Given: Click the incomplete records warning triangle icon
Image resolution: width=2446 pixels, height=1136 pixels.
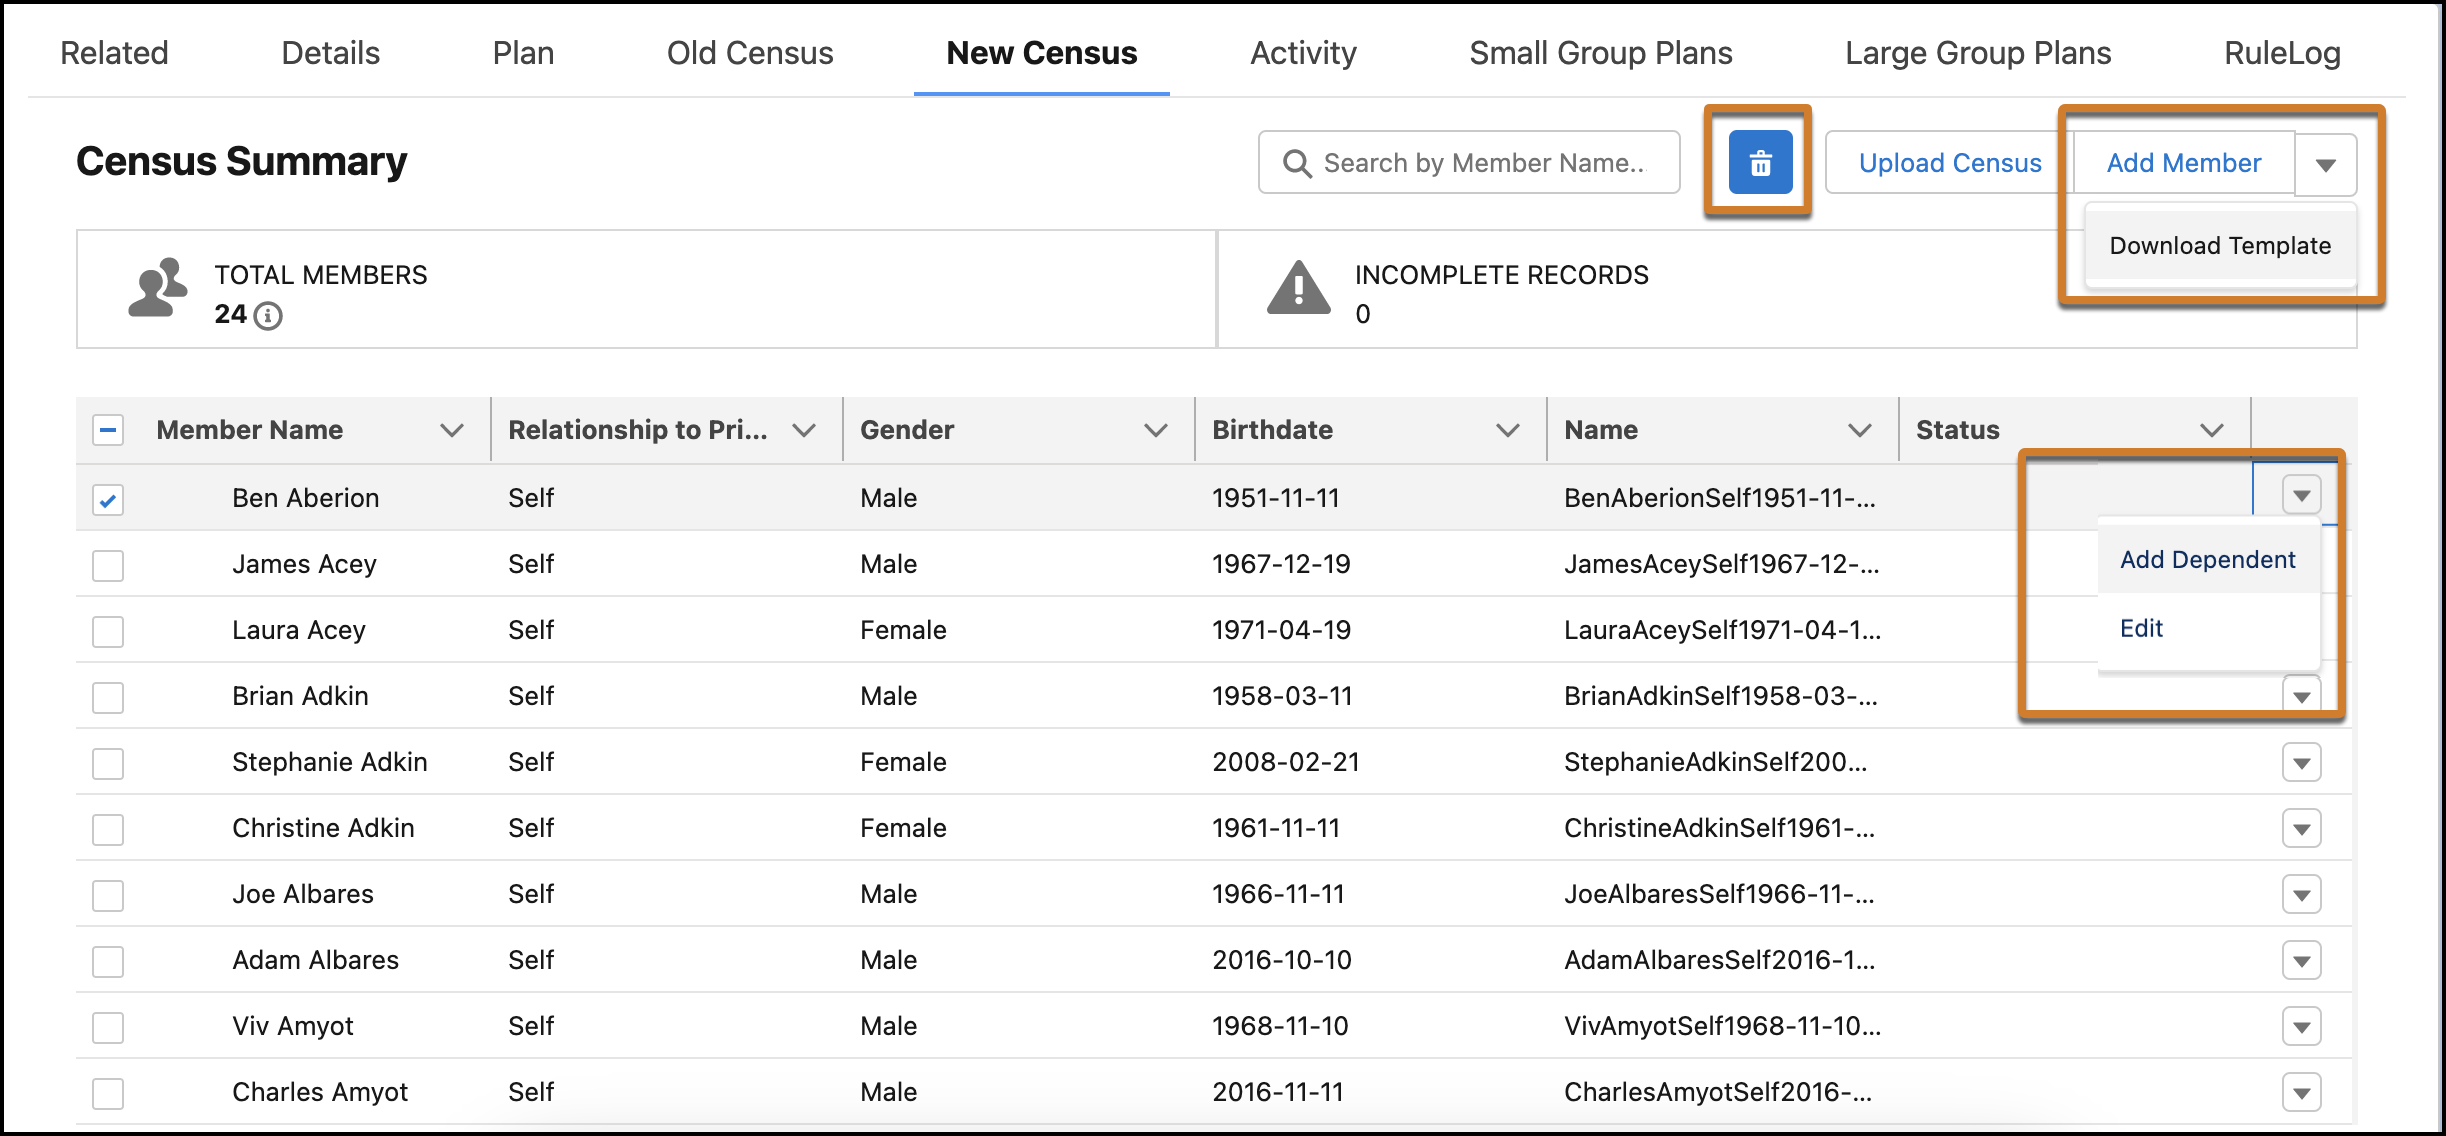Looking at the screenshot, I should click(x=1298, y=288).
